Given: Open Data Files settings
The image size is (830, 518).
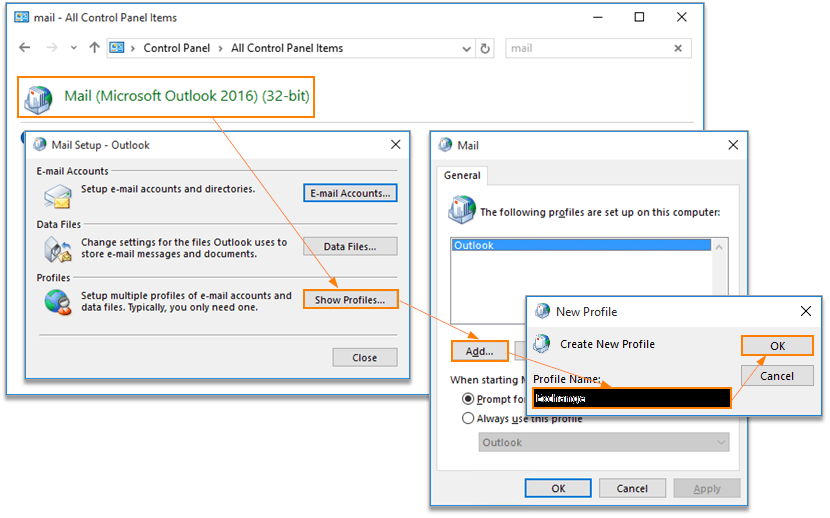Looking at the screenshot, I should pos(350,247).
